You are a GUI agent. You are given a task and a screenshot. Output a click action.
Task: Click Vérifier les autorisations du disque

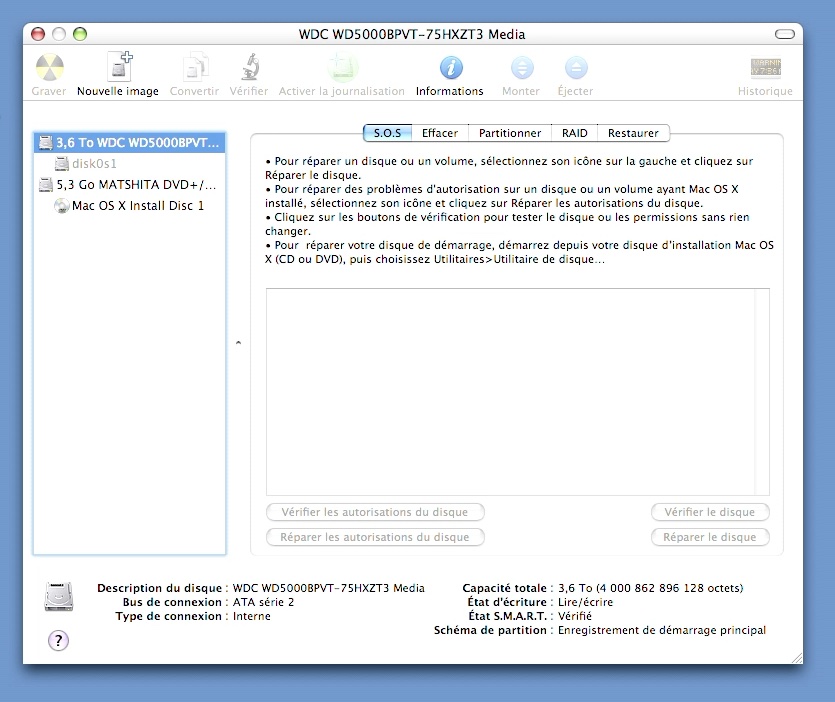[375, 512]
